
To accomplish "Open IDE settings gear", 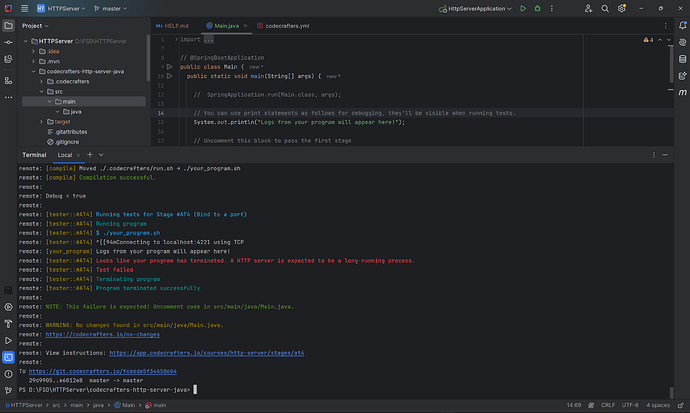I will point(621,8).
